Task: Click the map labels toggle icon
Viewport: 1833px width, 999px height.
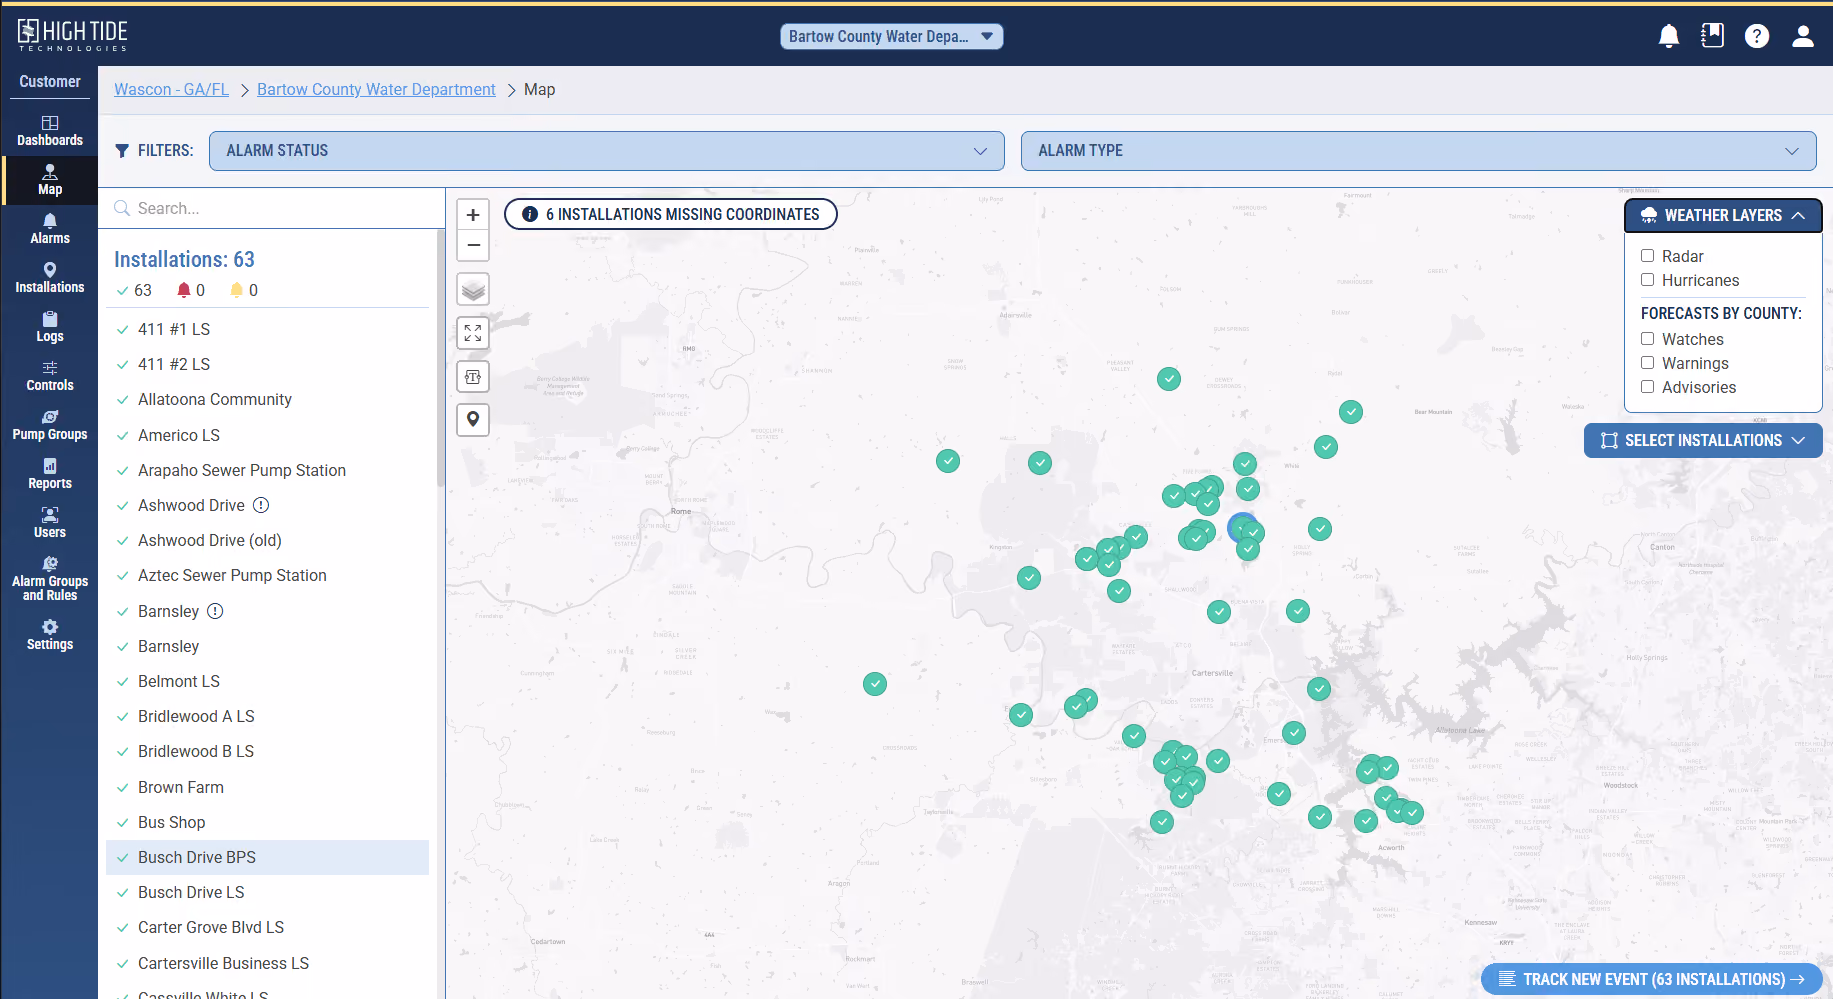Action: (x=473, y=377)
